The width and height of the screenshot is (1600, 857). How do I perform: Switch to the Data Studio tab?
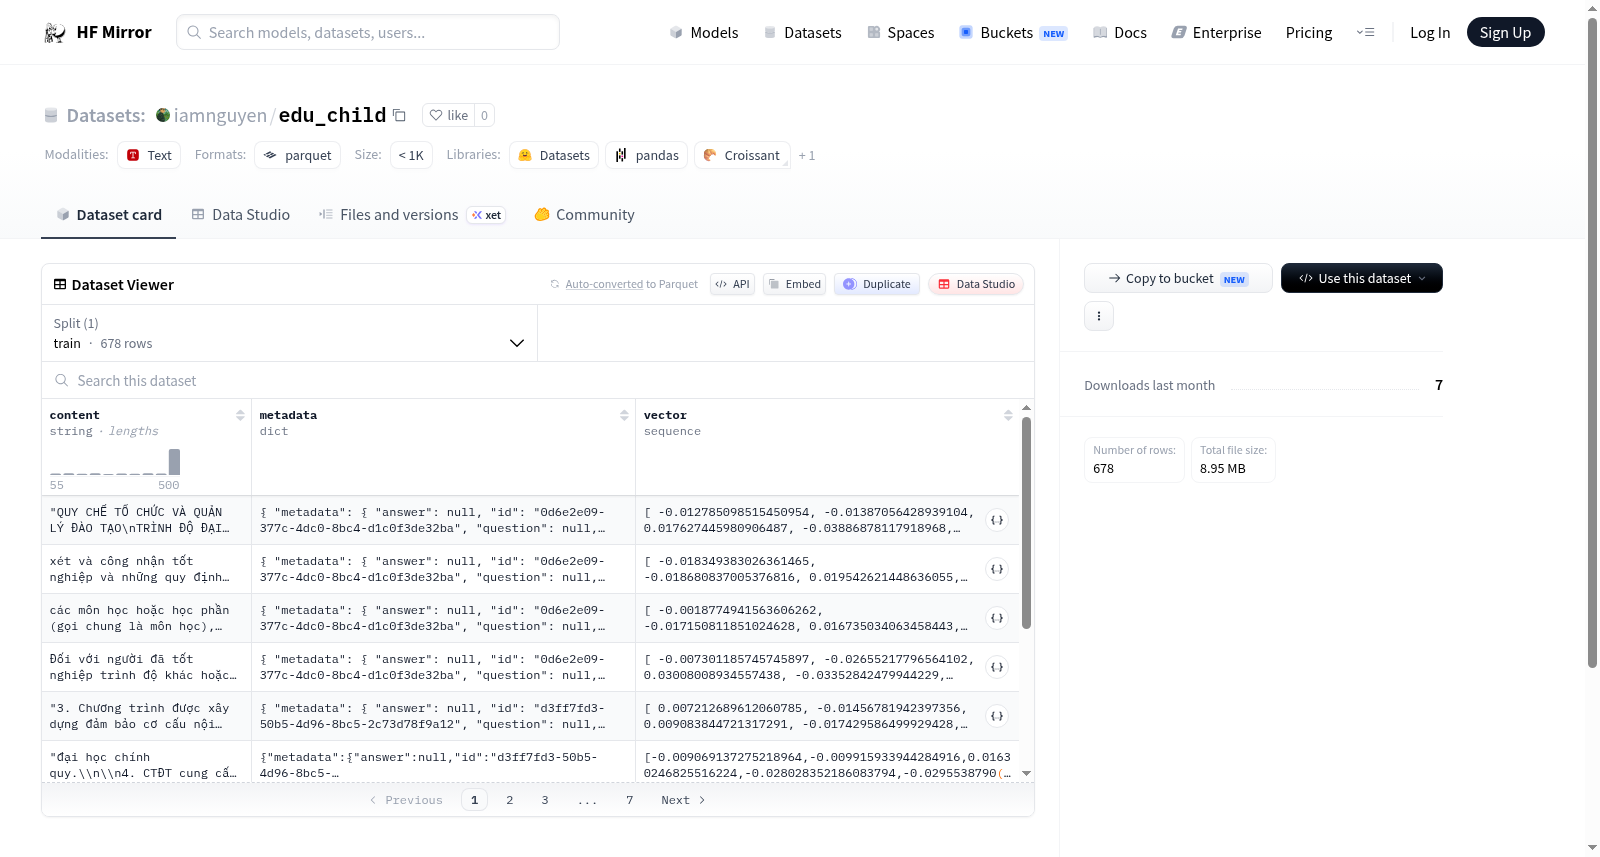[x=241, y=215]
